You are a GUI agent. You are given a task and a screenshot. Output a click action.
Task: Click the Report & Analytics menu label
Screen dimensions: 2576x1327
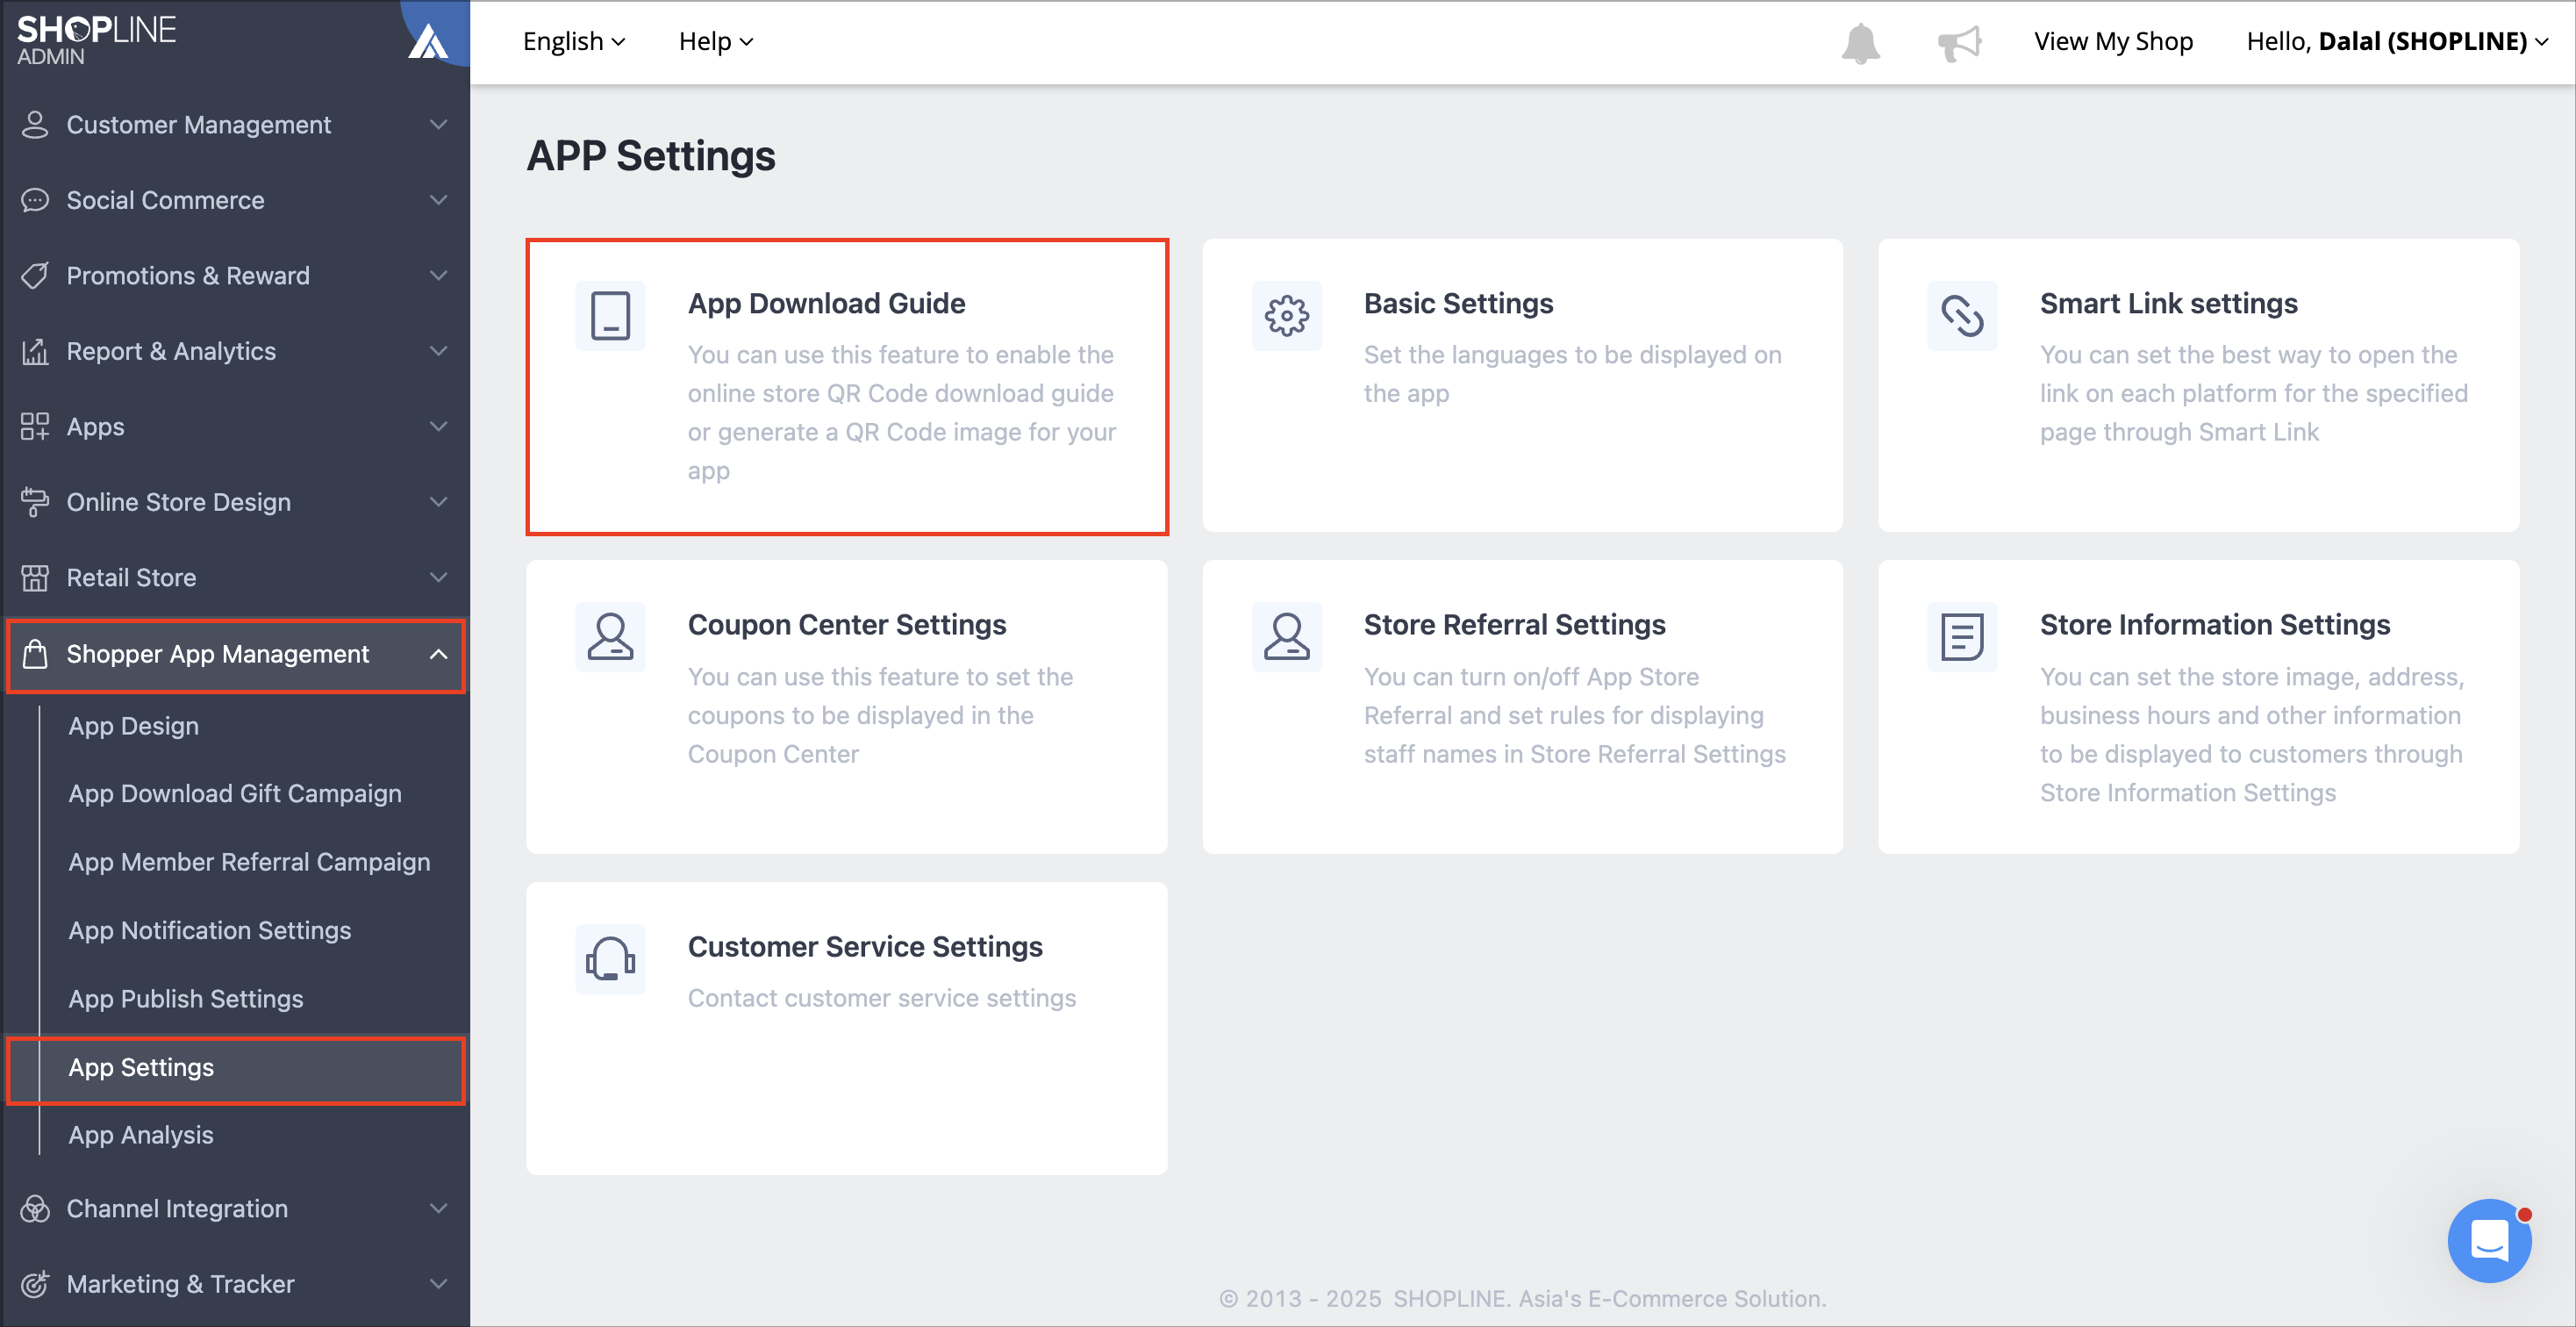pyautogui.click(x=171, y=351)
